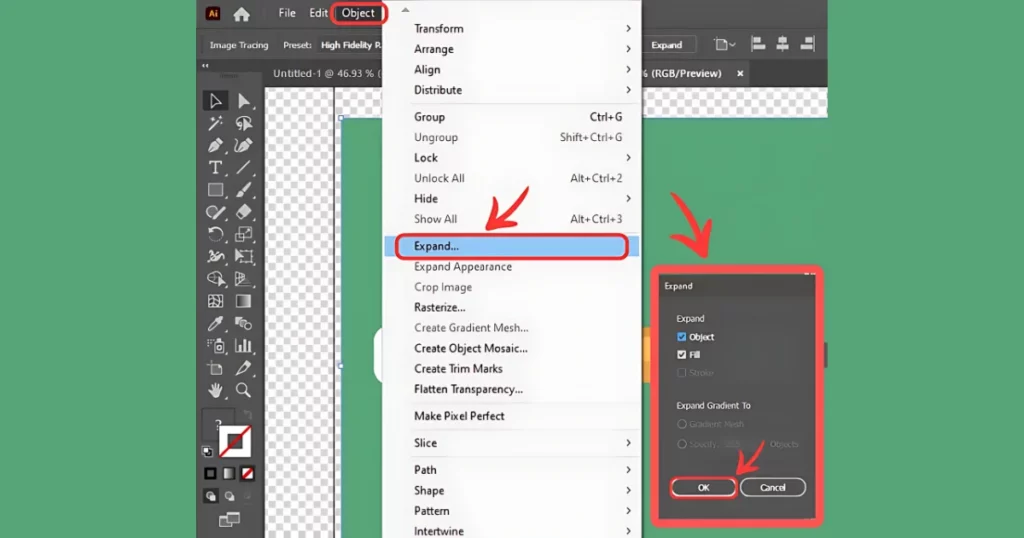Select the Curvature tool
The width and height of the screenshot is (1024, 538).
click(244, 145)
